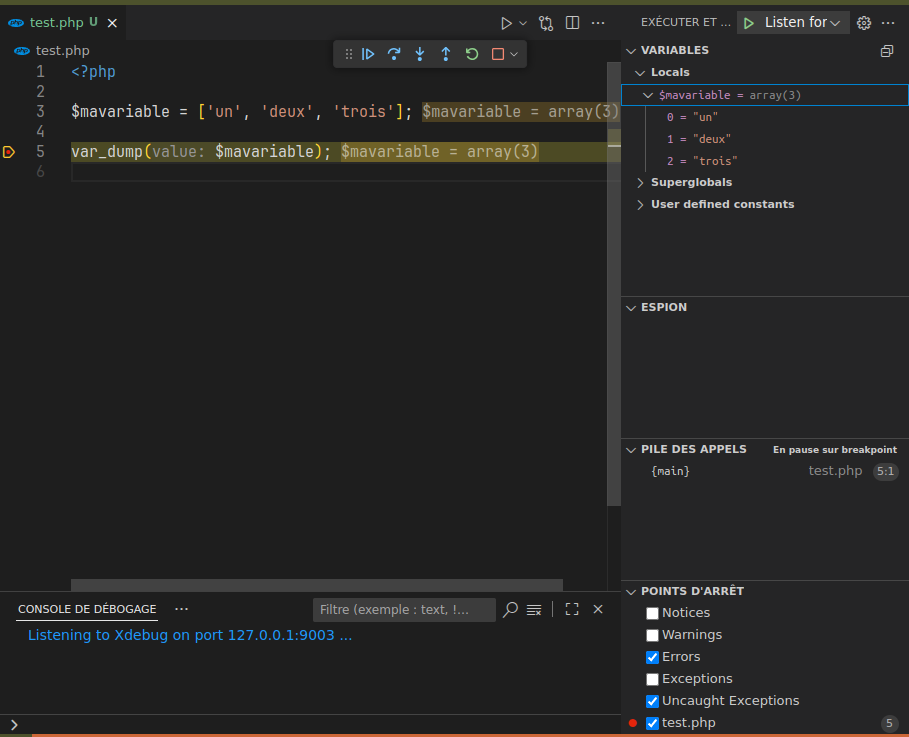Click the editor vertical scrollbar
Image resolution: width=909 pixels, height=737 pixels.
[613, 284]
